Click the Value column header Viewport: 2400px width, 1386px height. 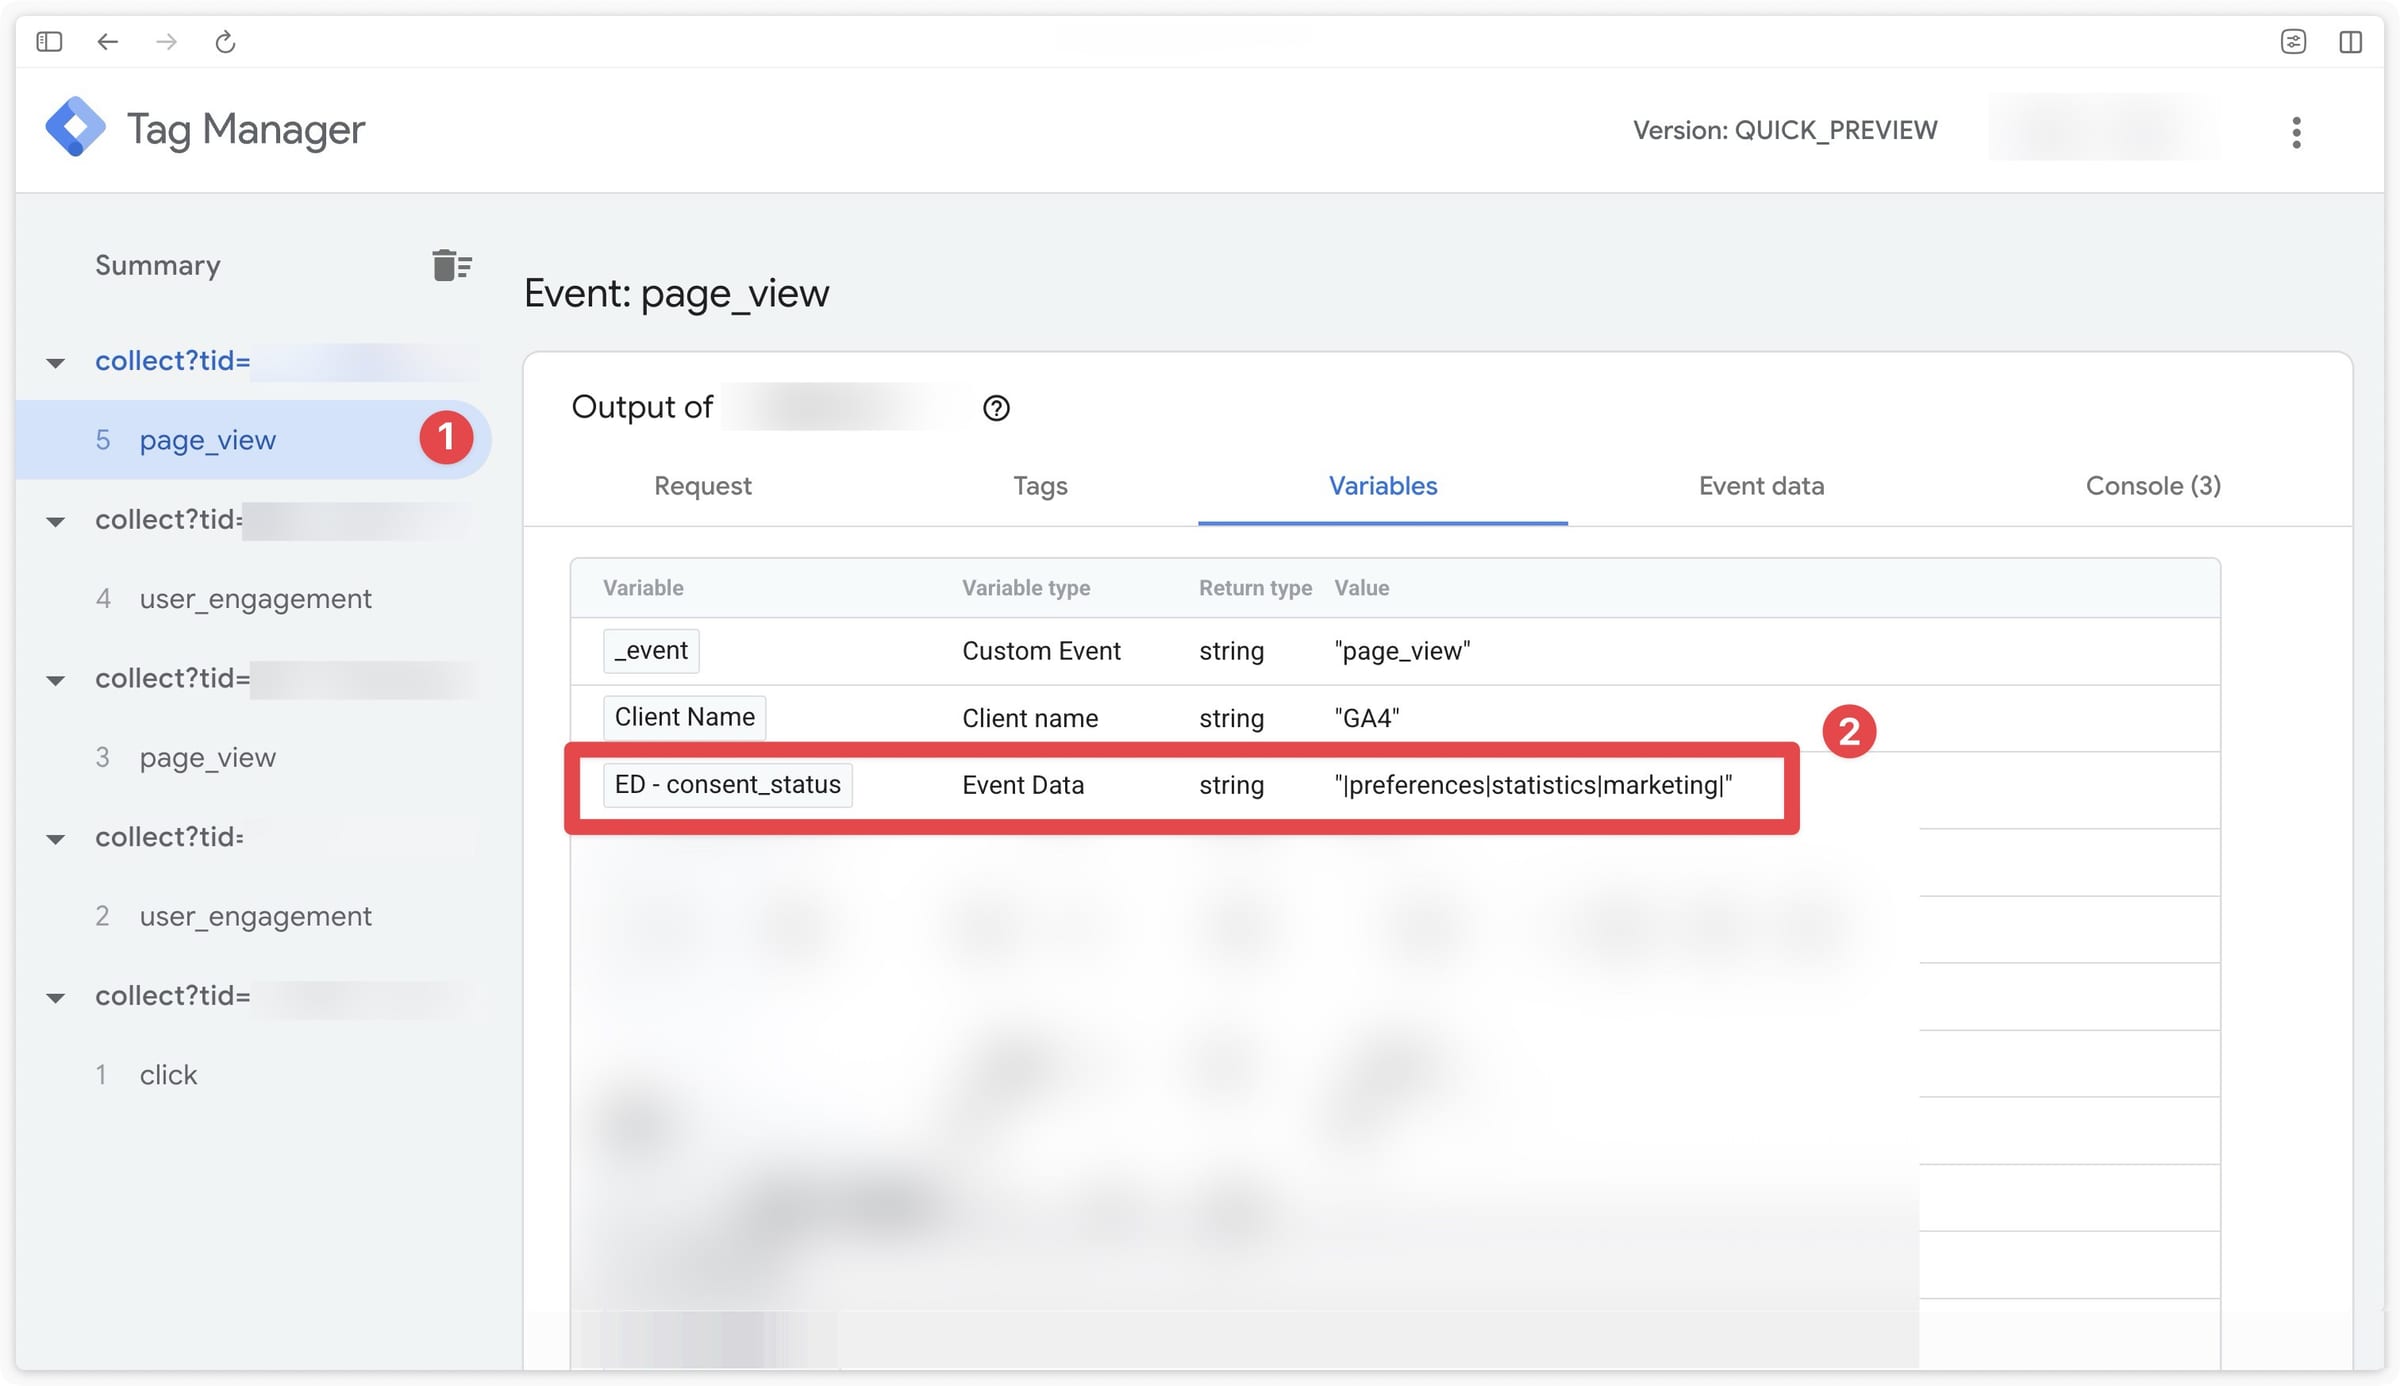pyautogui.click(x=1361, y=588)
